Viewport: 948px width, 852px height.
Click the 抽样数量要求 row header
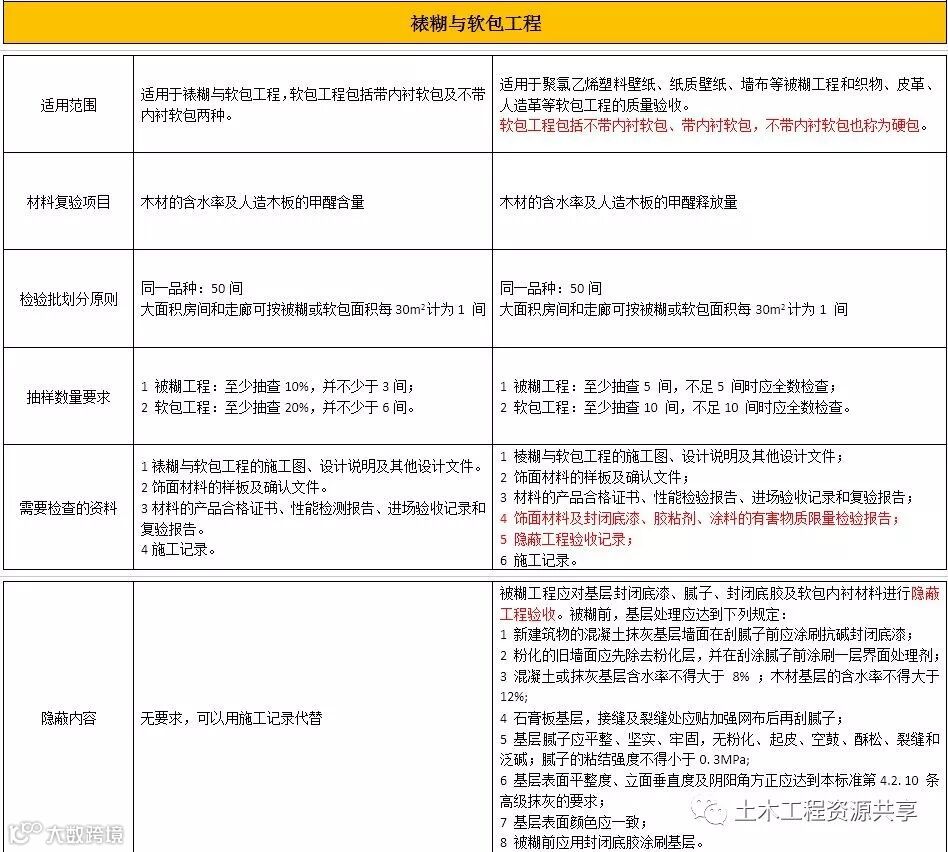pyautogui.click(x=68, y=396)
